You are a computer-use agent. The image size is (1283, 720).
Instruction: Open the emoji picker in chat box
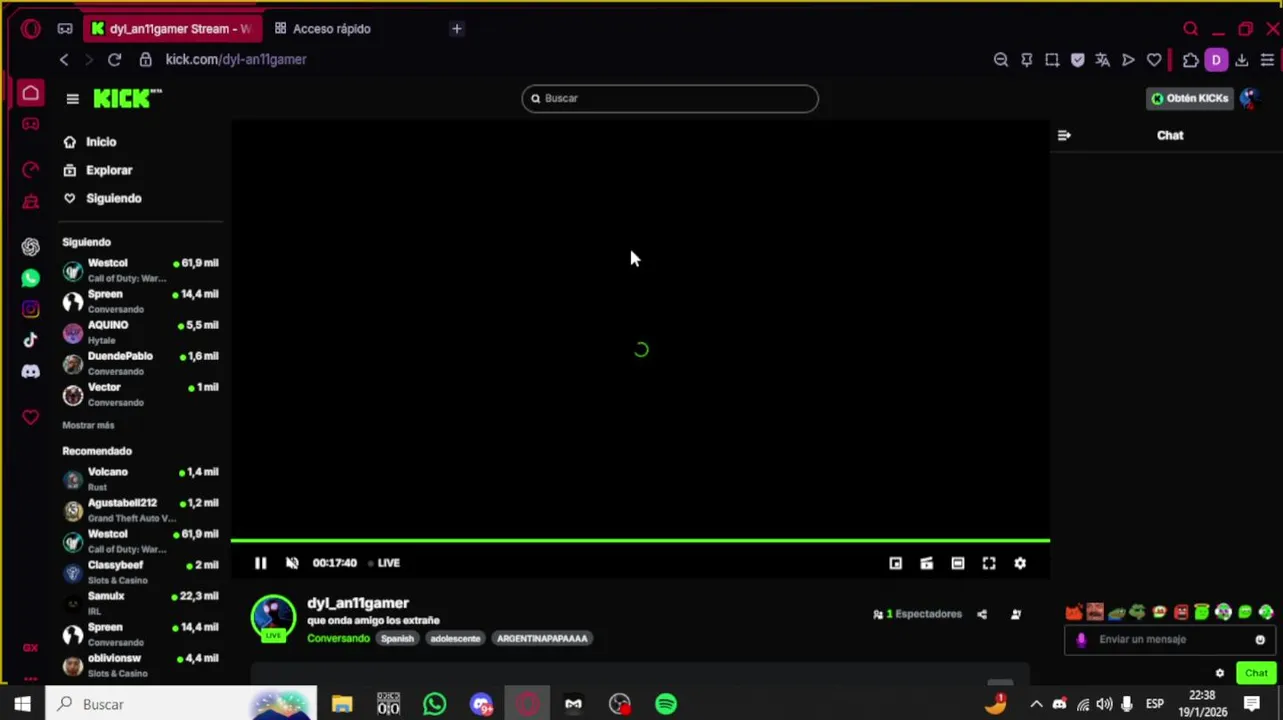1260,640
